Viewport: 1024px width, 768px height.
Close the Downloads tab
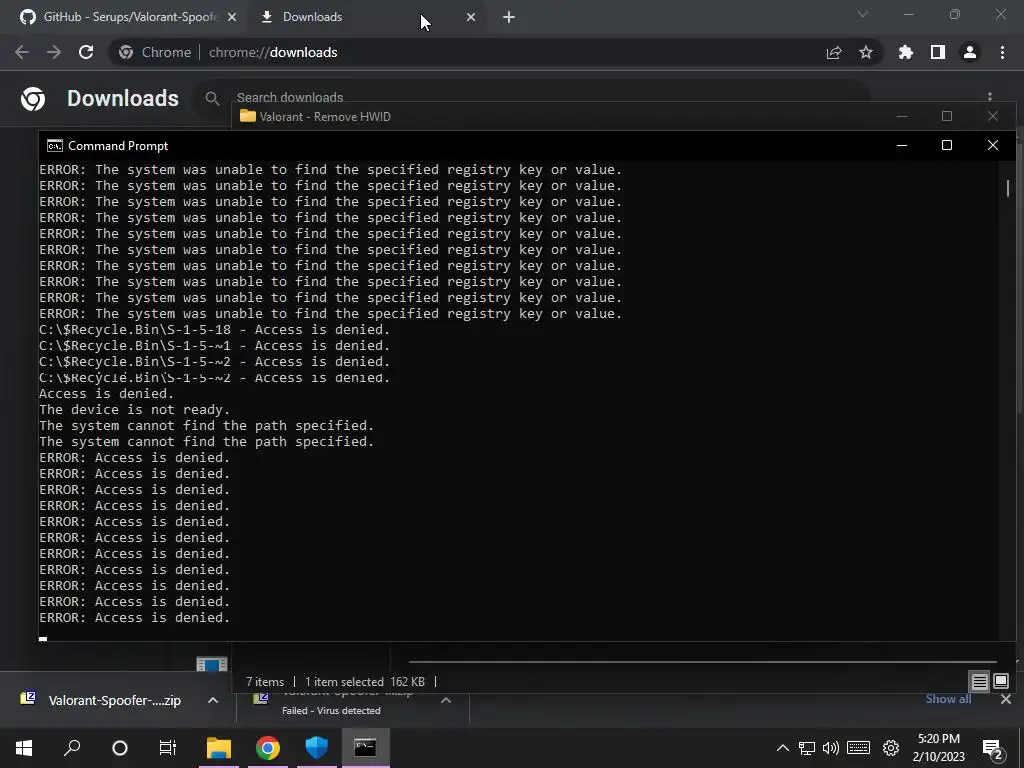(x=471, y=17)
